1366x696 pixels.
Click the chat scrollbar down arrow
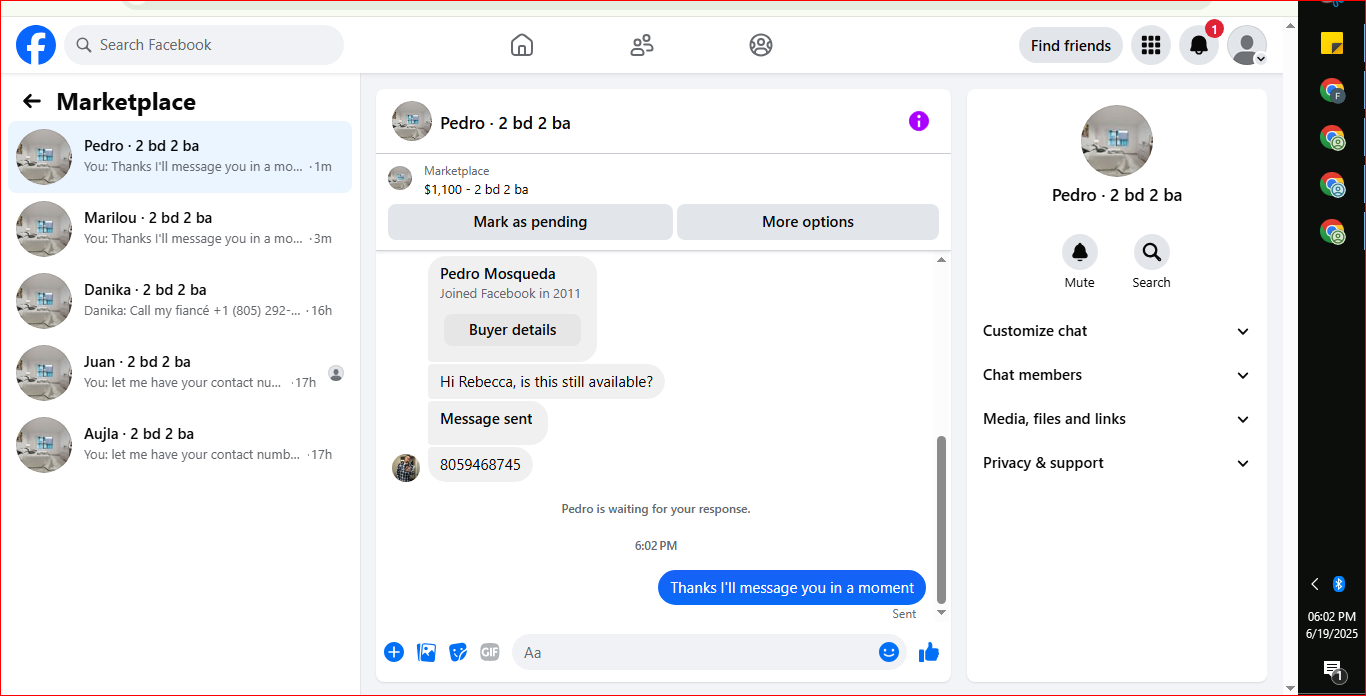(941, 612)
